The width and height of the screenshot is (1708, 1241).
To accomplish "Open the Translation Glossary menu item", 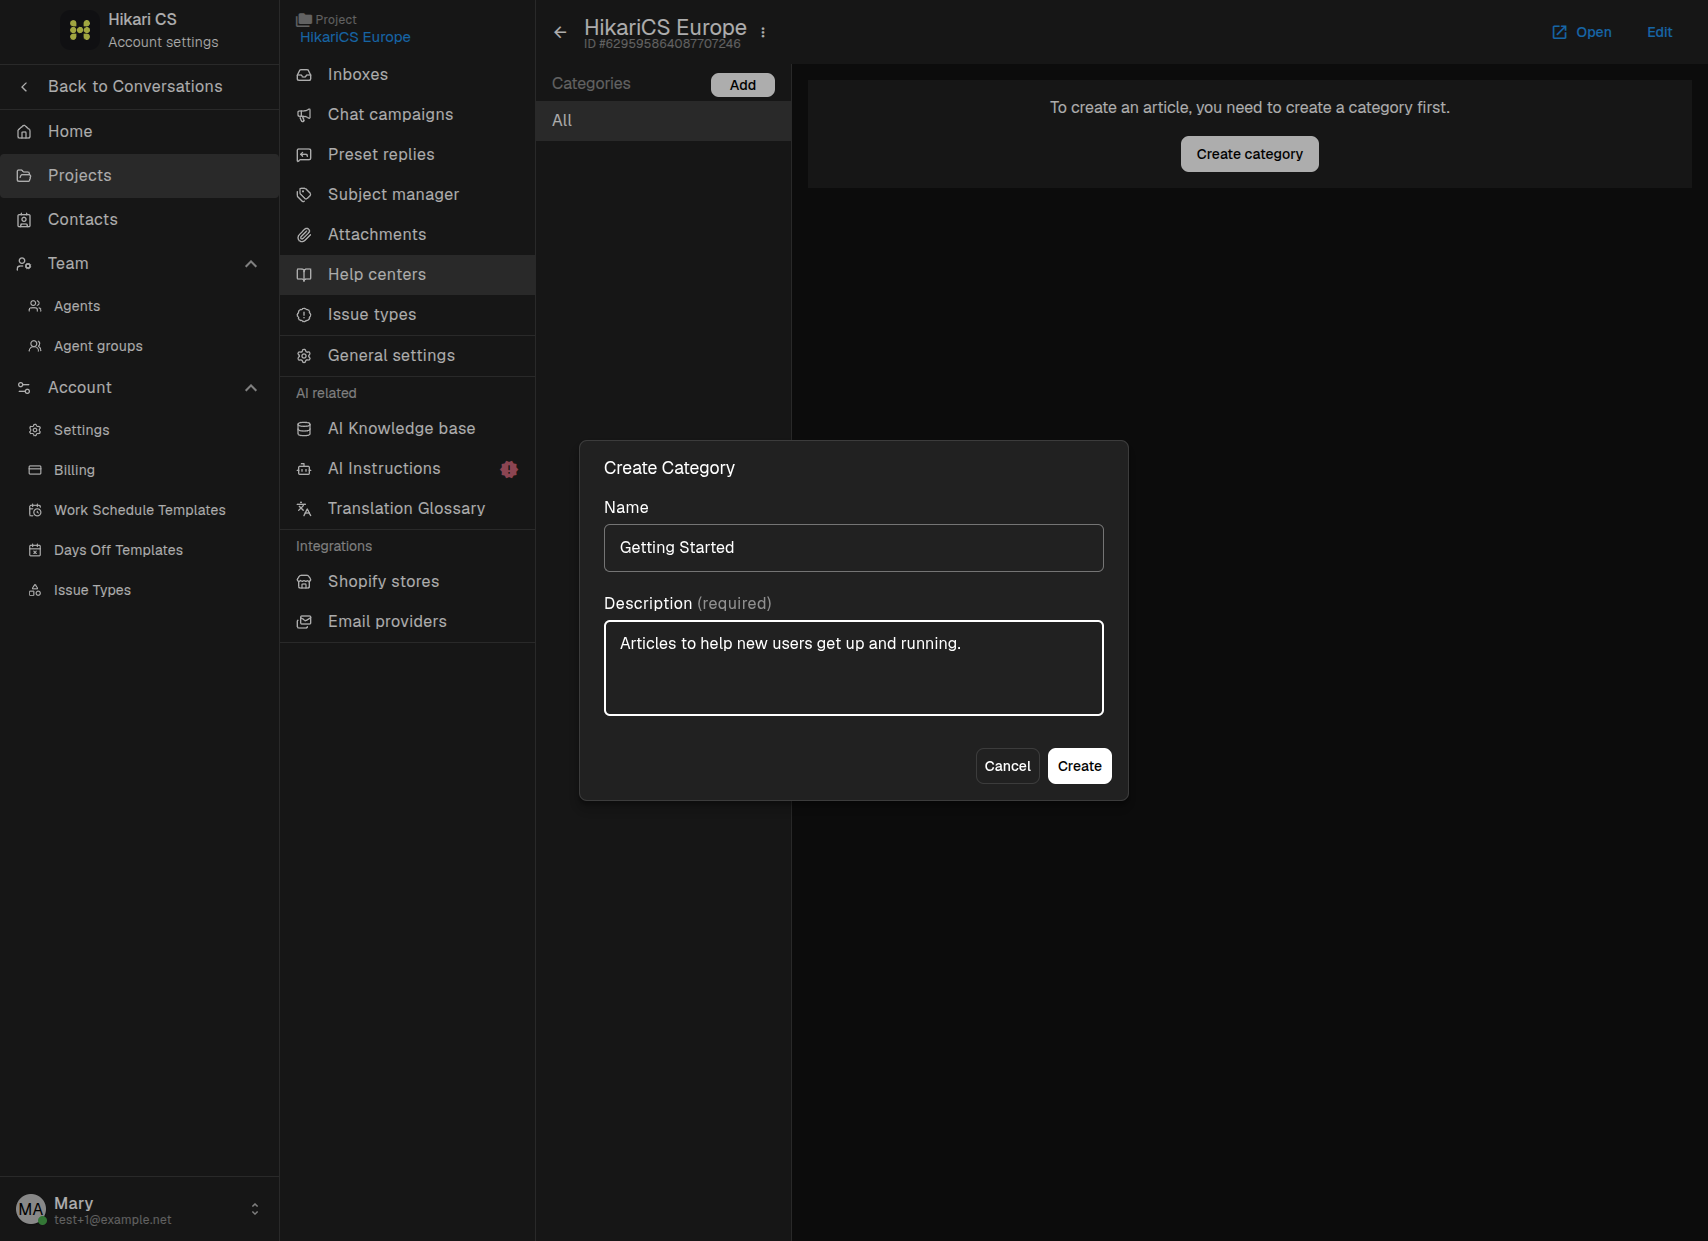I will click(x=407, y=509).
